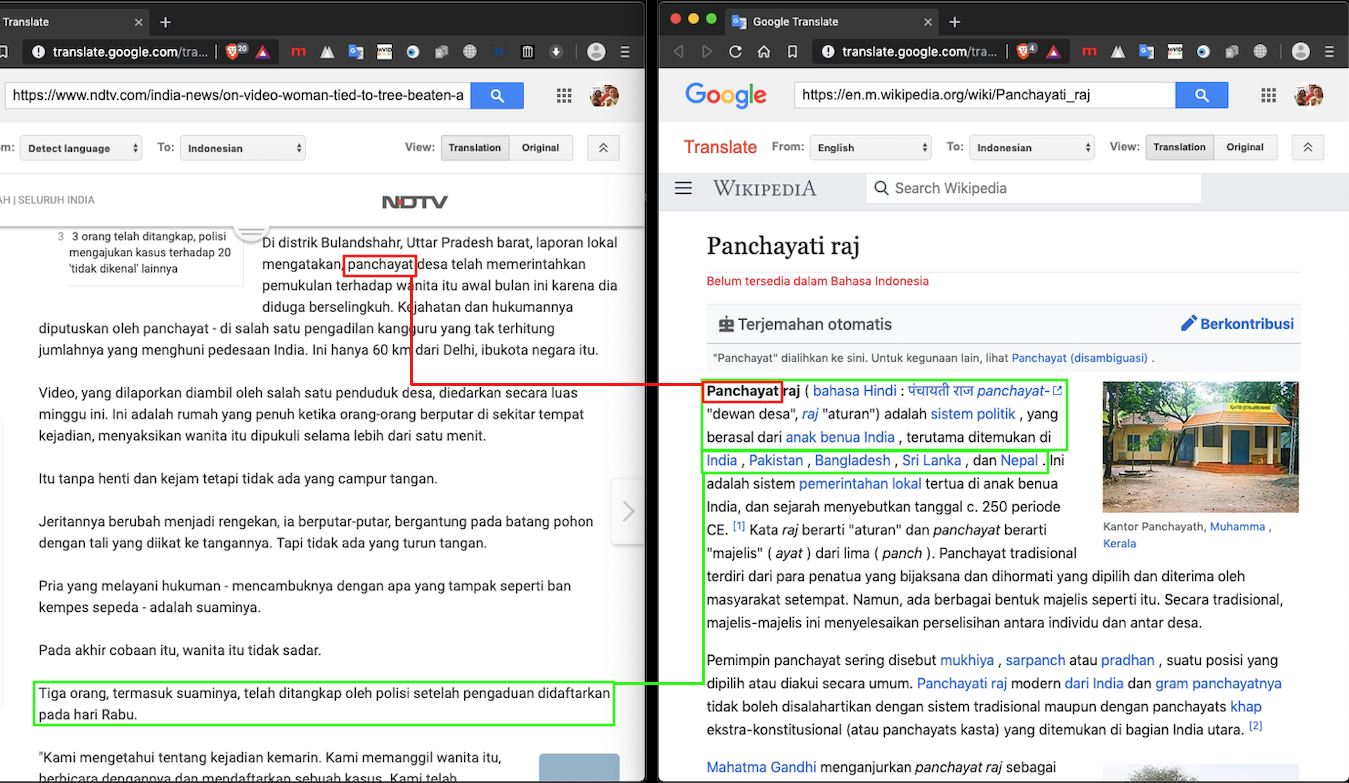Collapse translate bar in right window
Viewport: 1349px width, 783px height.
click(1308, 147)
